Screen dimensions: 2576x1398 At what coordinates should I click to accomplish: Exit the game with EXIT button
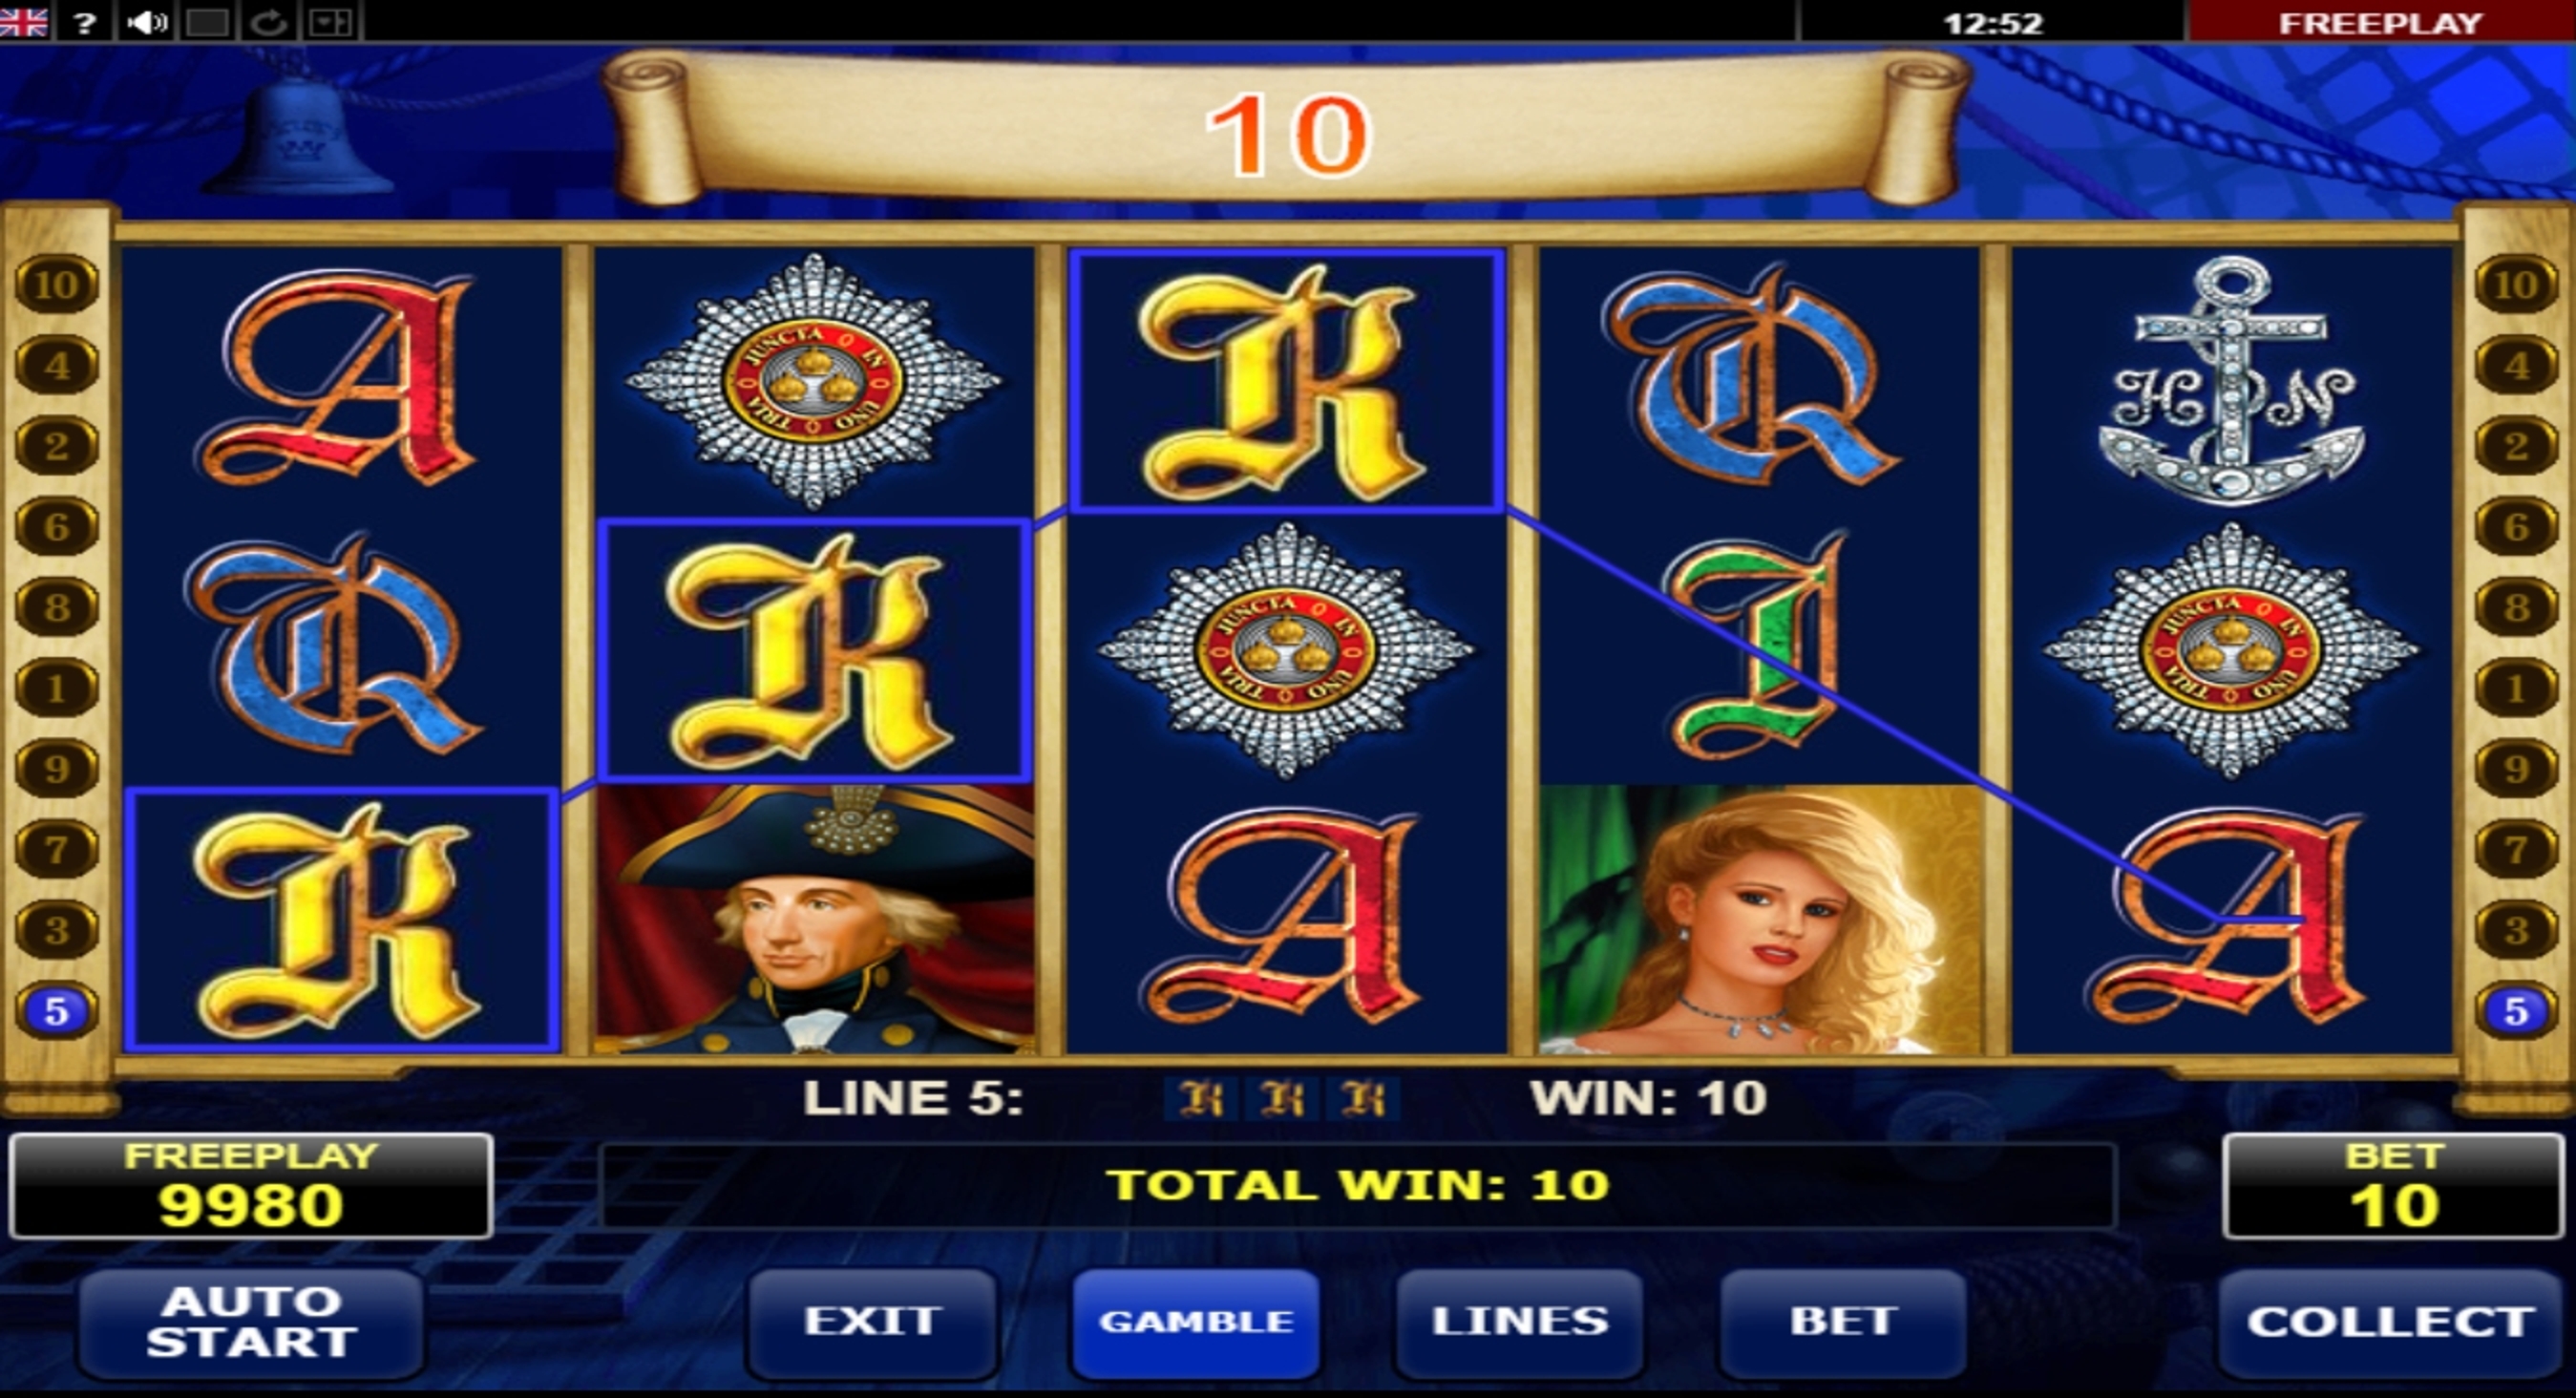point(872,1322)
